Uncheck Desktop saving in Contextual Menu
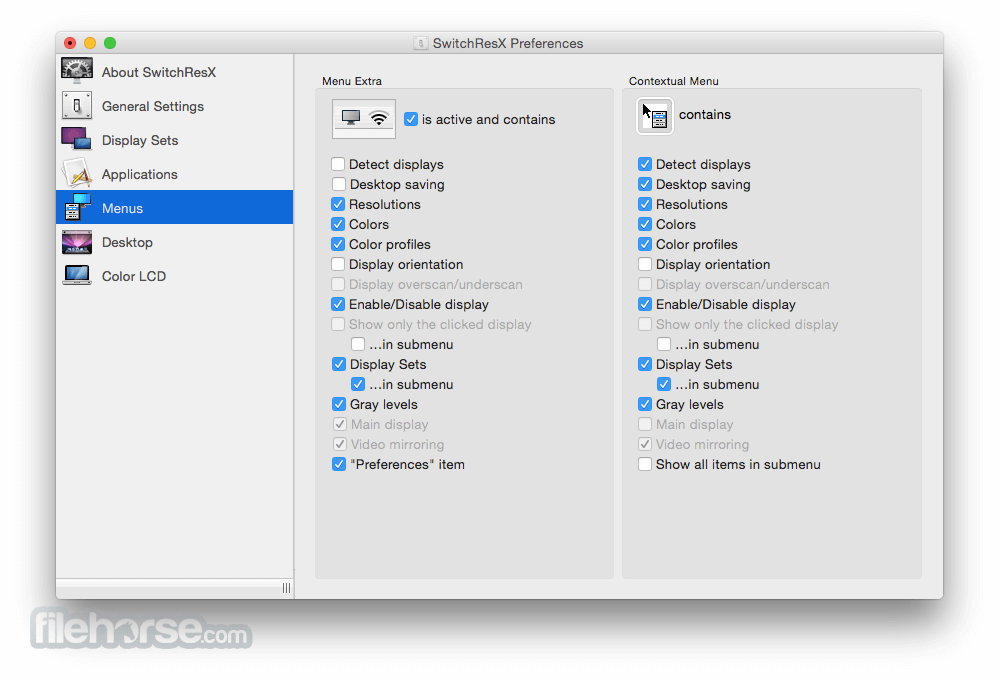This screenshot has width=999, height=679. [645, 184]
